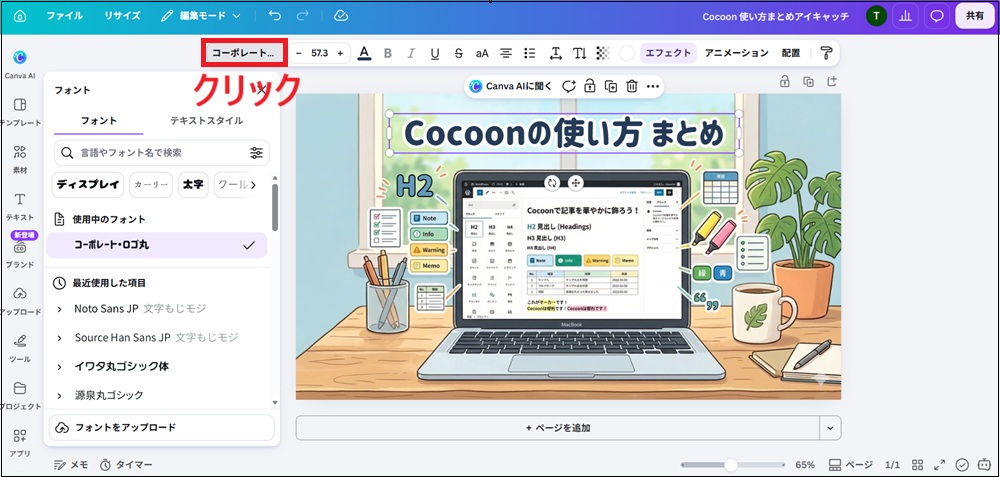Open the アプリ sidebar panel
This screenshot has height=477, width=1000.
20,442
